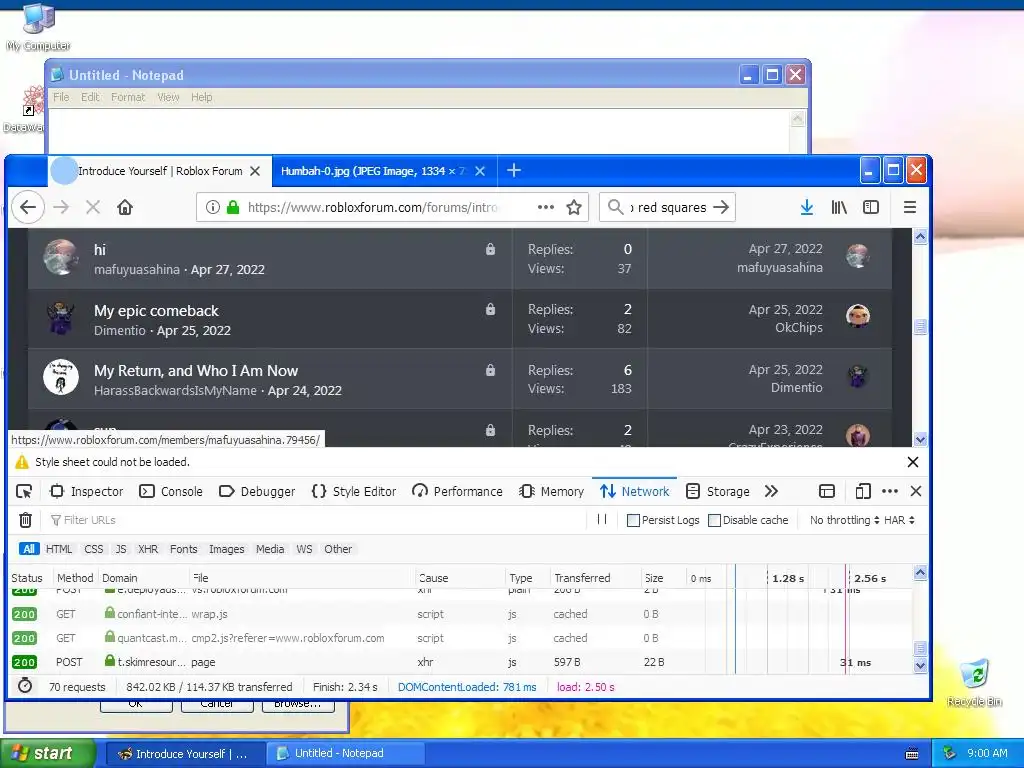Screen dimensions: 1024x768
Task: Close the developer tools panel
Action: click(x=916, y=491)
